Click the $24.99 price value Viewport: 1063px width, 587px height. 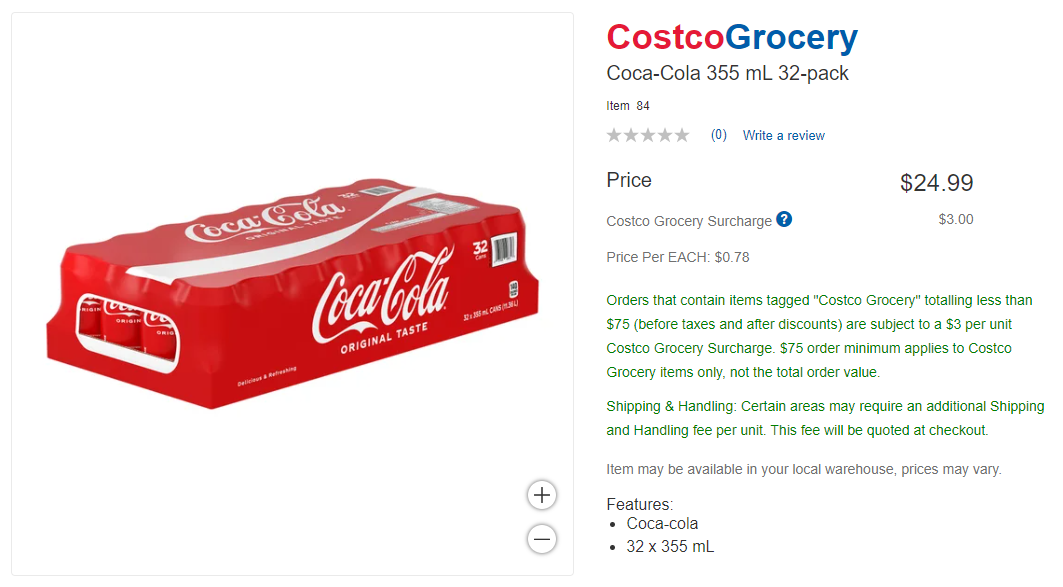pyautogui.click(x=936, y=183)
